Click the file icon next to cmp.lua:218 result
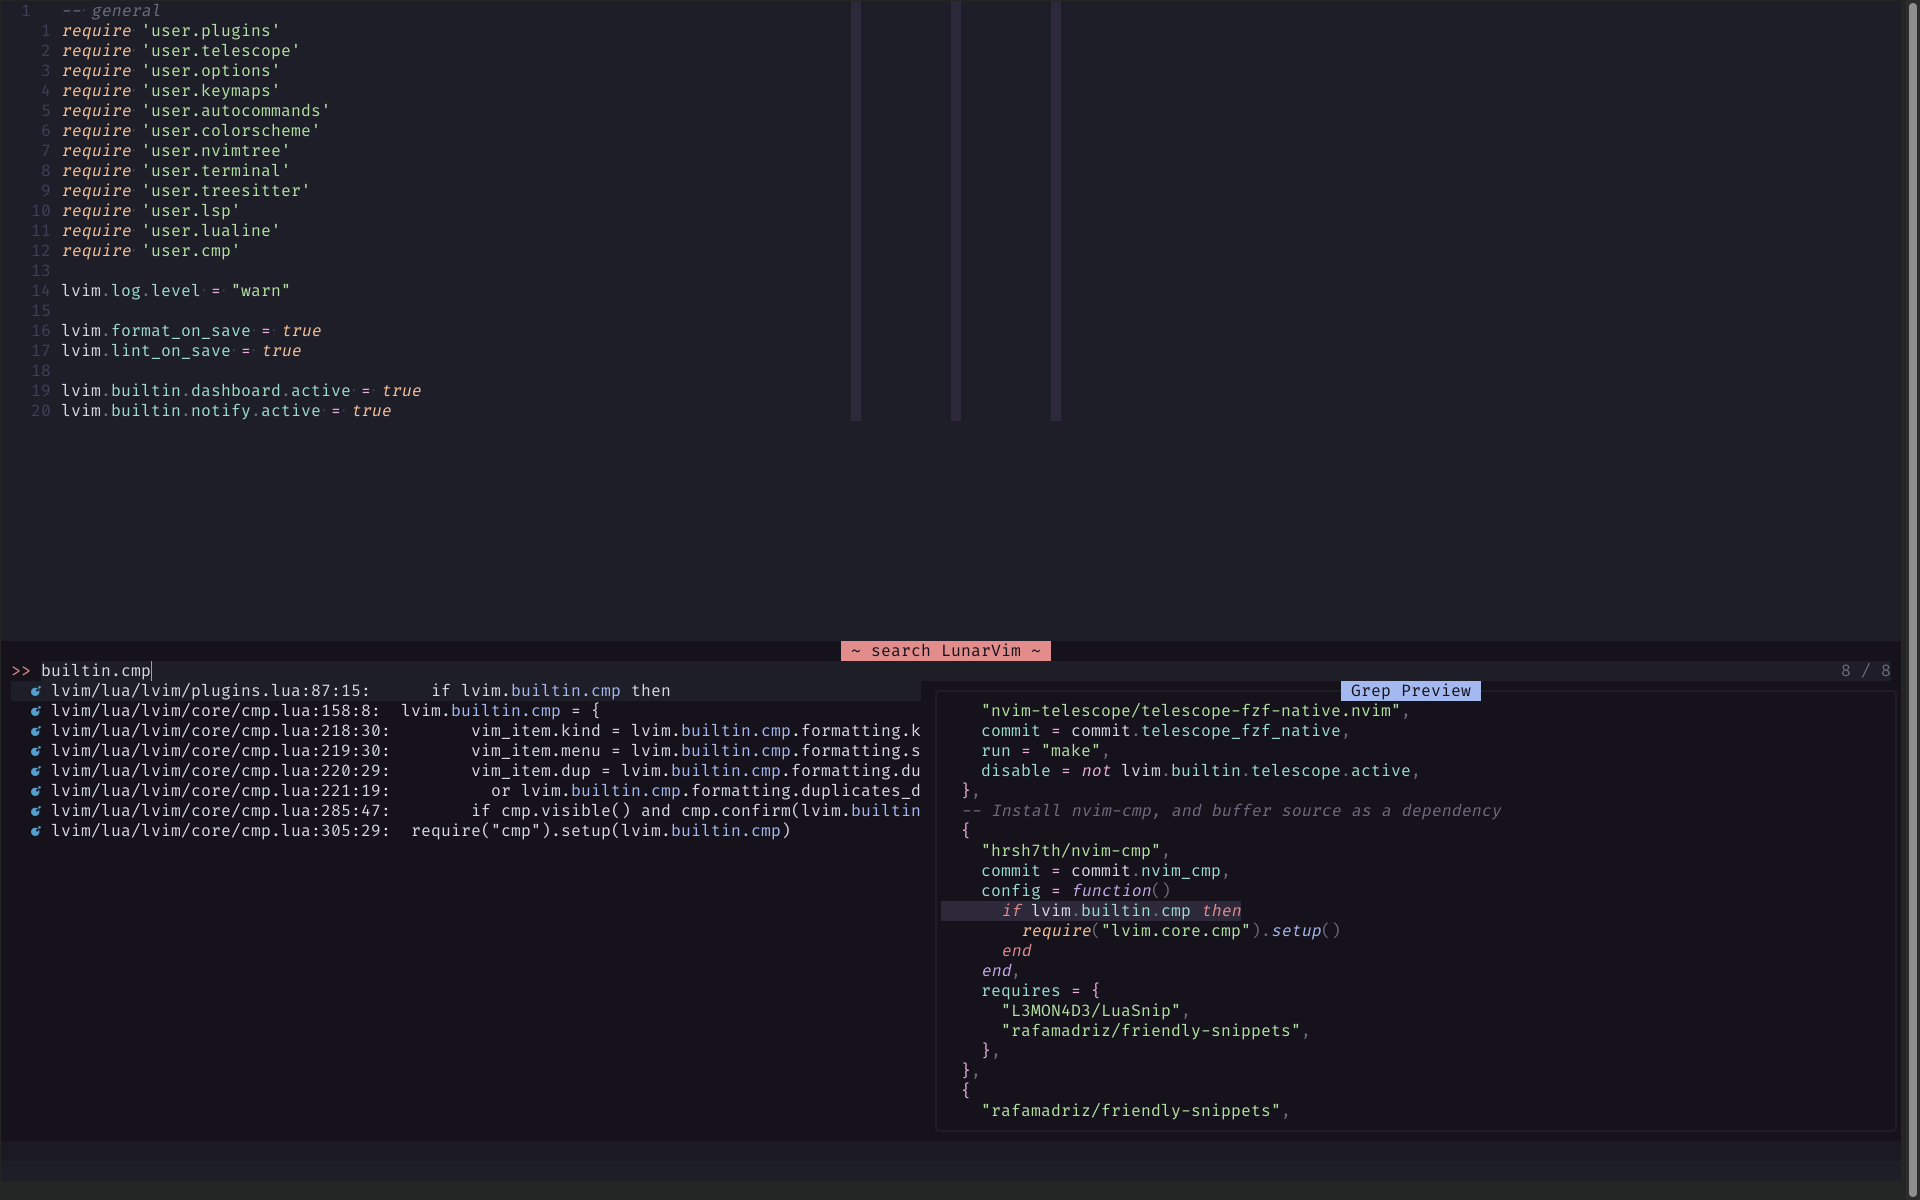This screenshot has height=1200, width=1920. pos(35,730)
